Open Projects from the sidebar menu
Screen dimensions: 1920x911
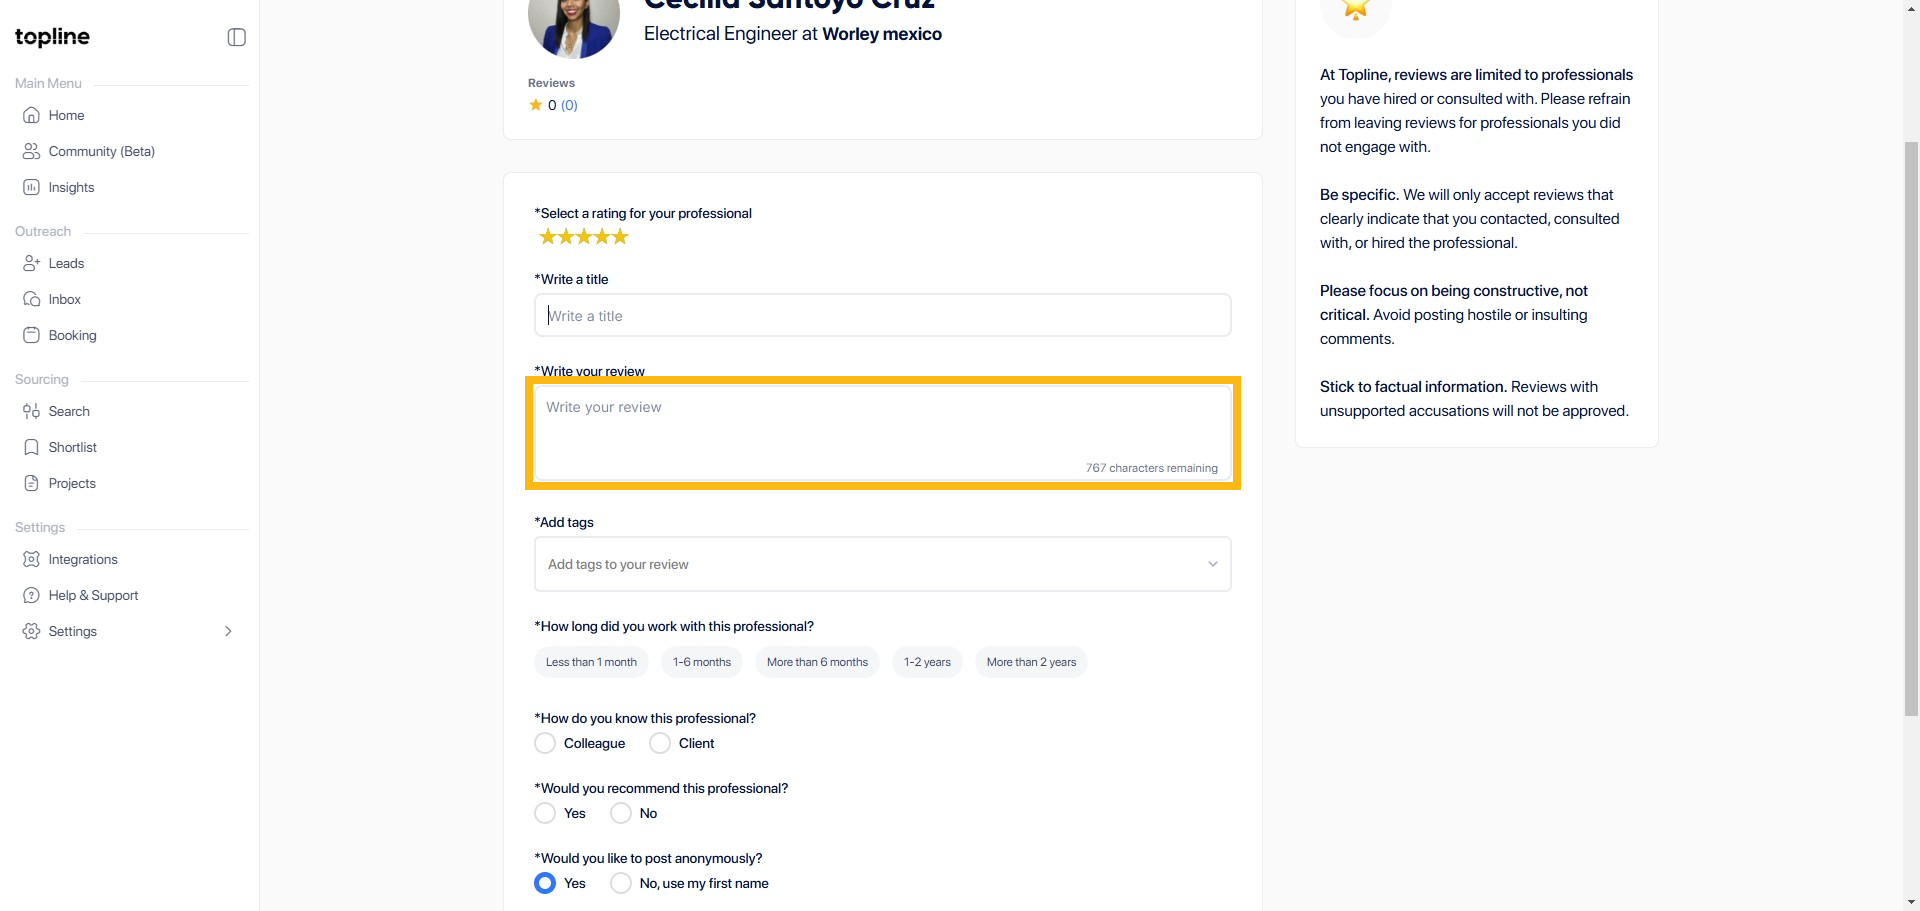click(x=72, y=483)
